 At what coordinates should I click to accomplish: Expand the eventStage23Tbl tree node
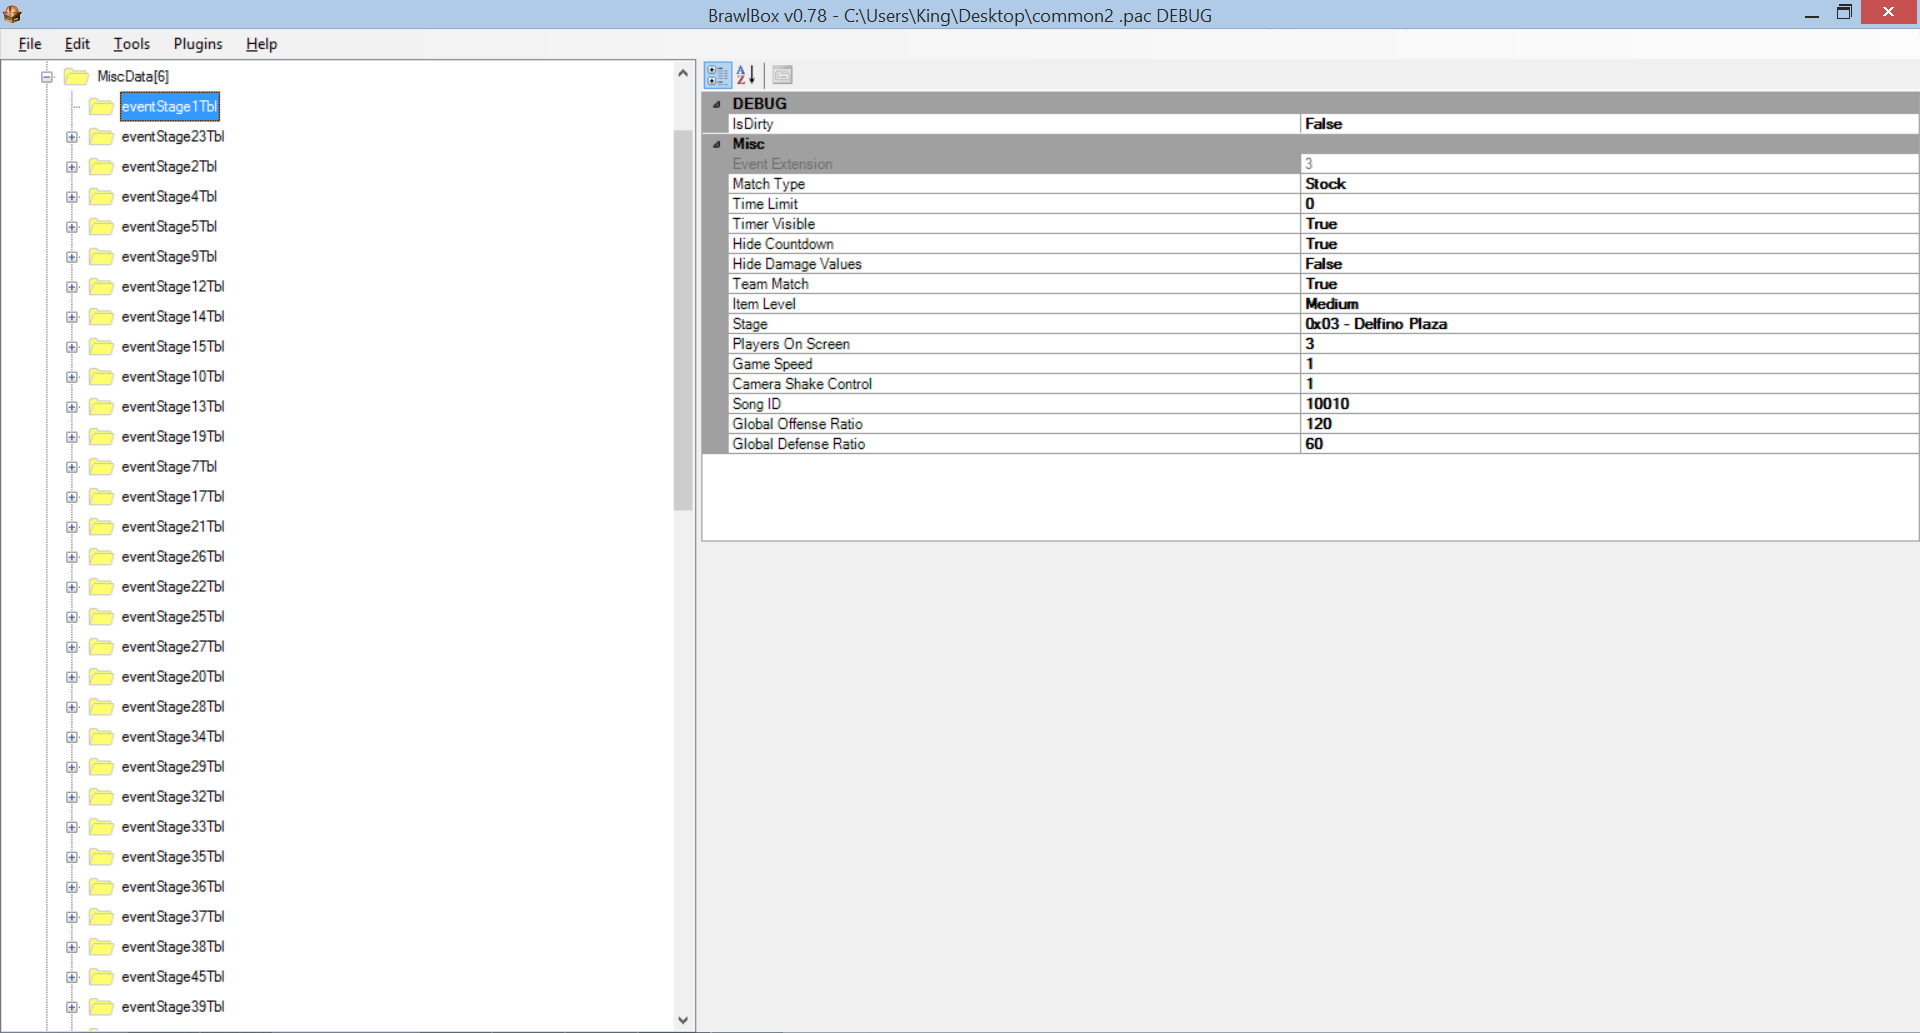pyautogui.click(x=72, y=136)
